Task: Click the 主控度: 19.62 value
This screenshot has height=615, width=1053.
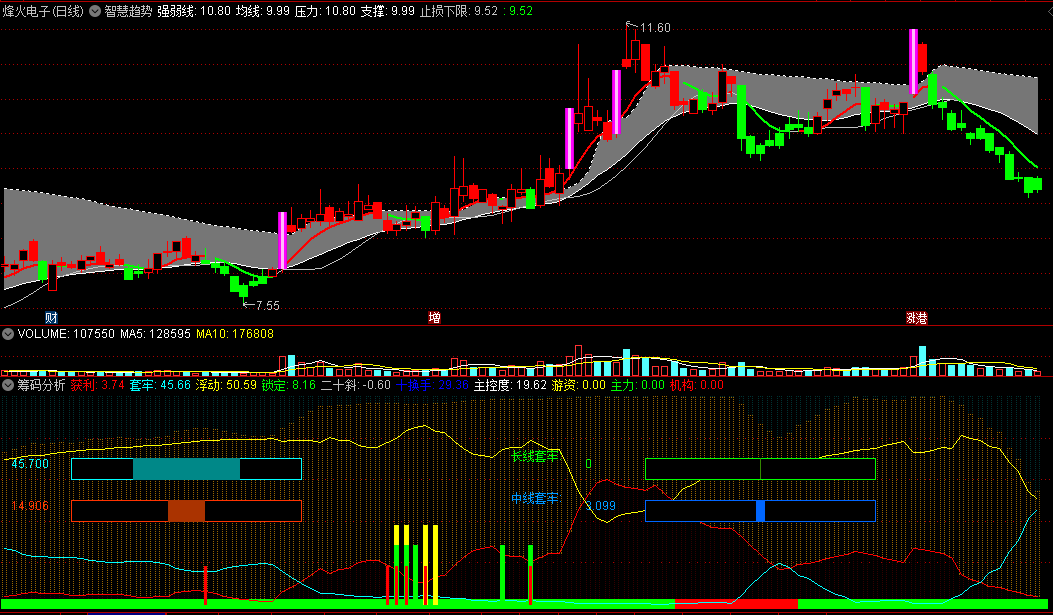Action: pos(510,385)
